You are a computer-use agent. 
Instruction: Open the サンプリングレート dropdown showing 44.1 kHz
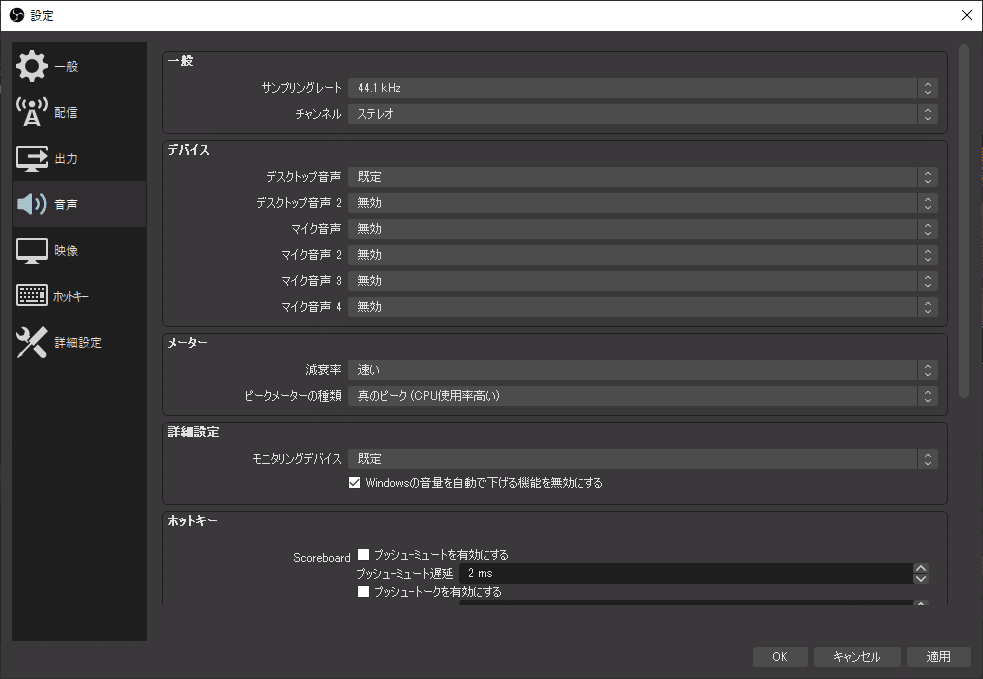tap(643, 88)
